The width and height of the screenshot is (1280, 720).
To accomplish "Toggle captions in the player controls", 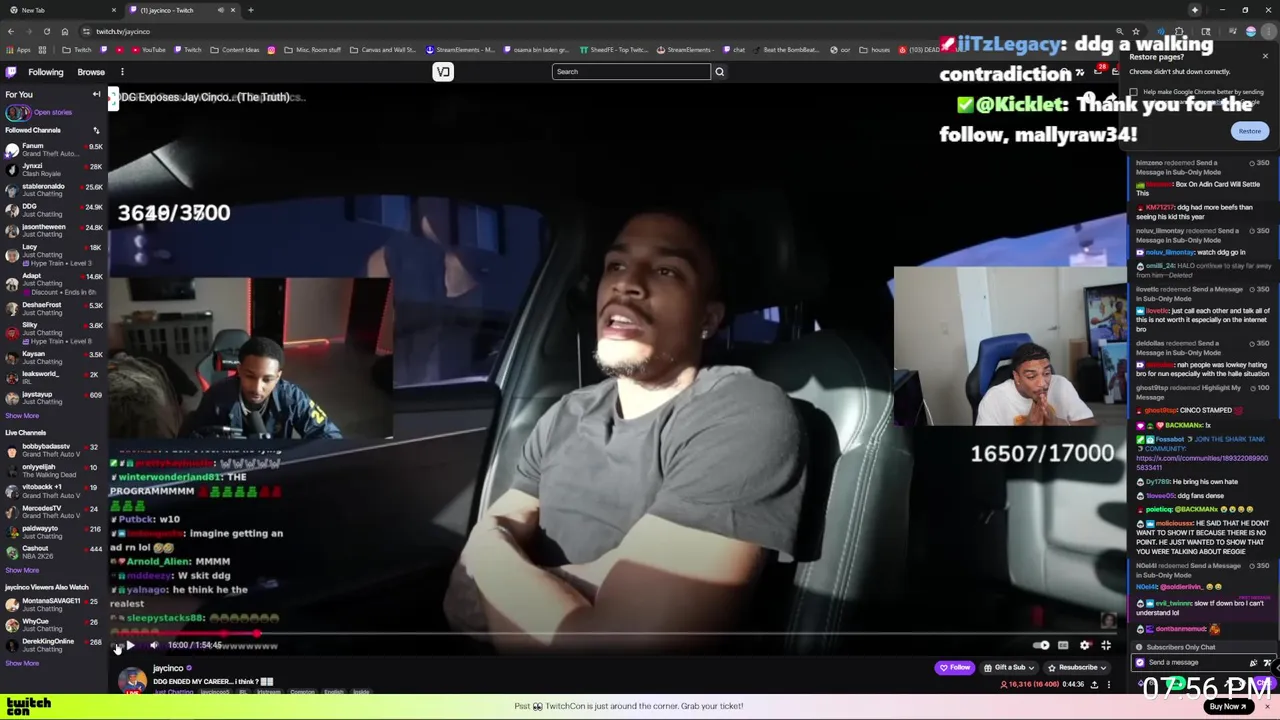I will [1063, 645].
